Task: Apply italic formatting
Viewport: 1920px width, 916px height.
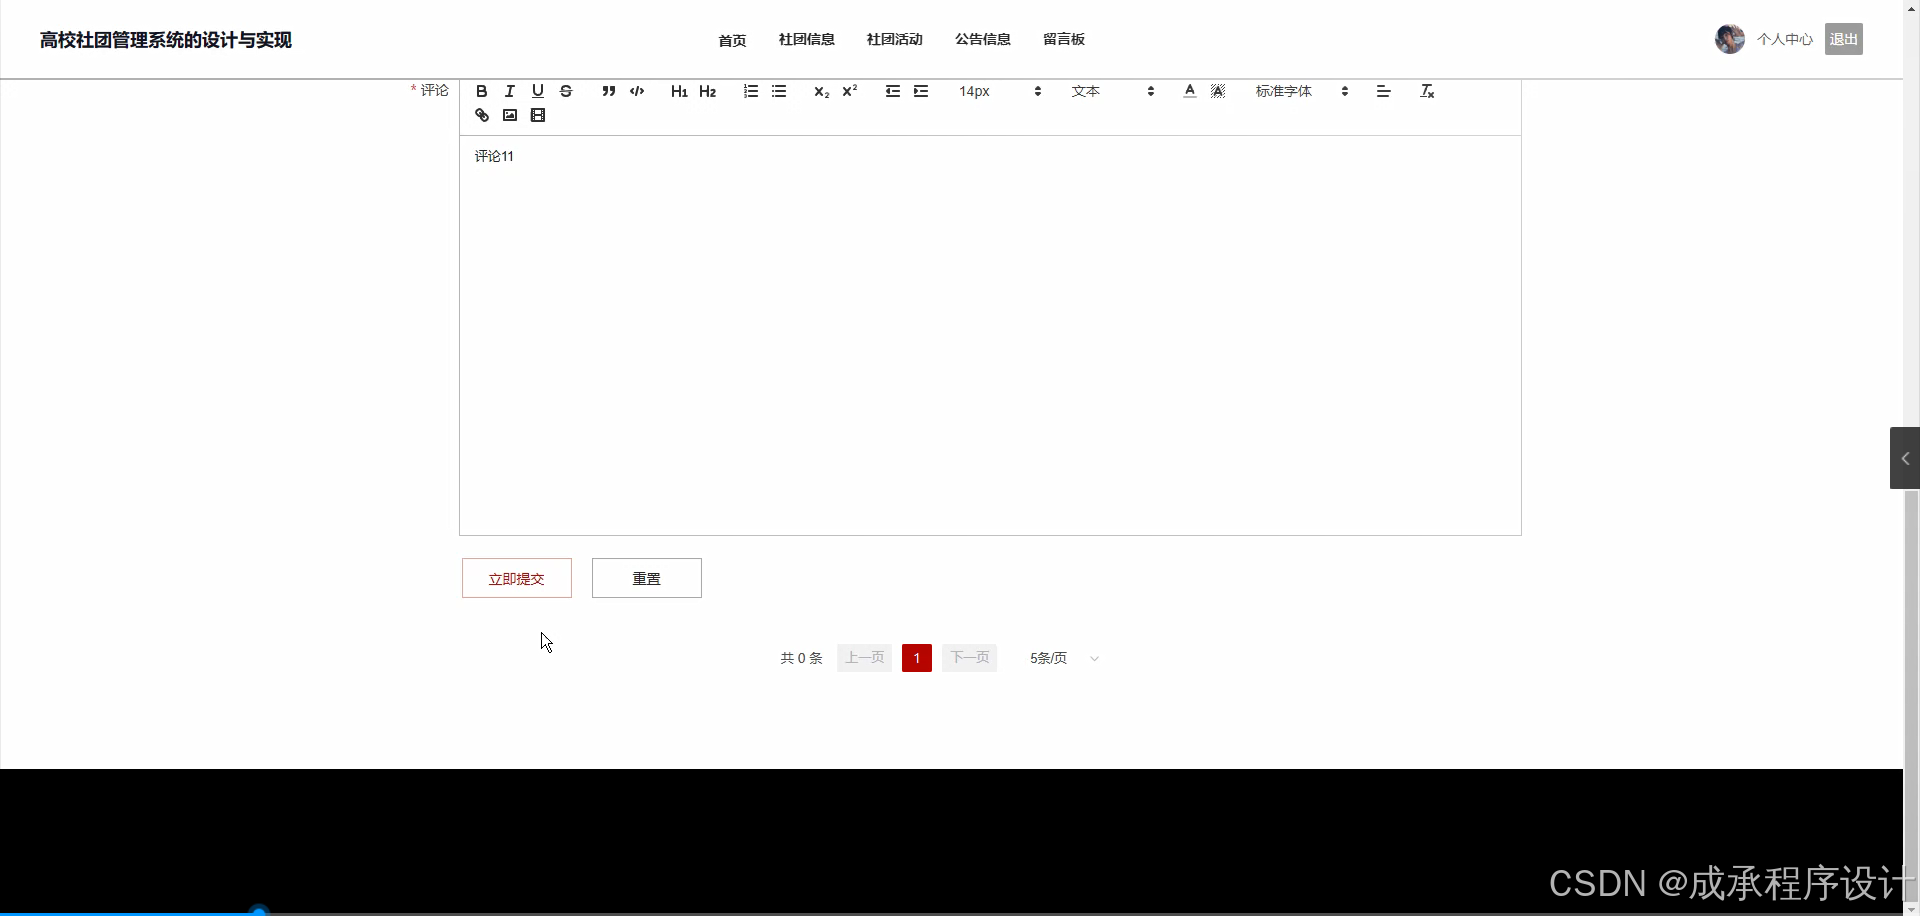Action: pos(509,91)
